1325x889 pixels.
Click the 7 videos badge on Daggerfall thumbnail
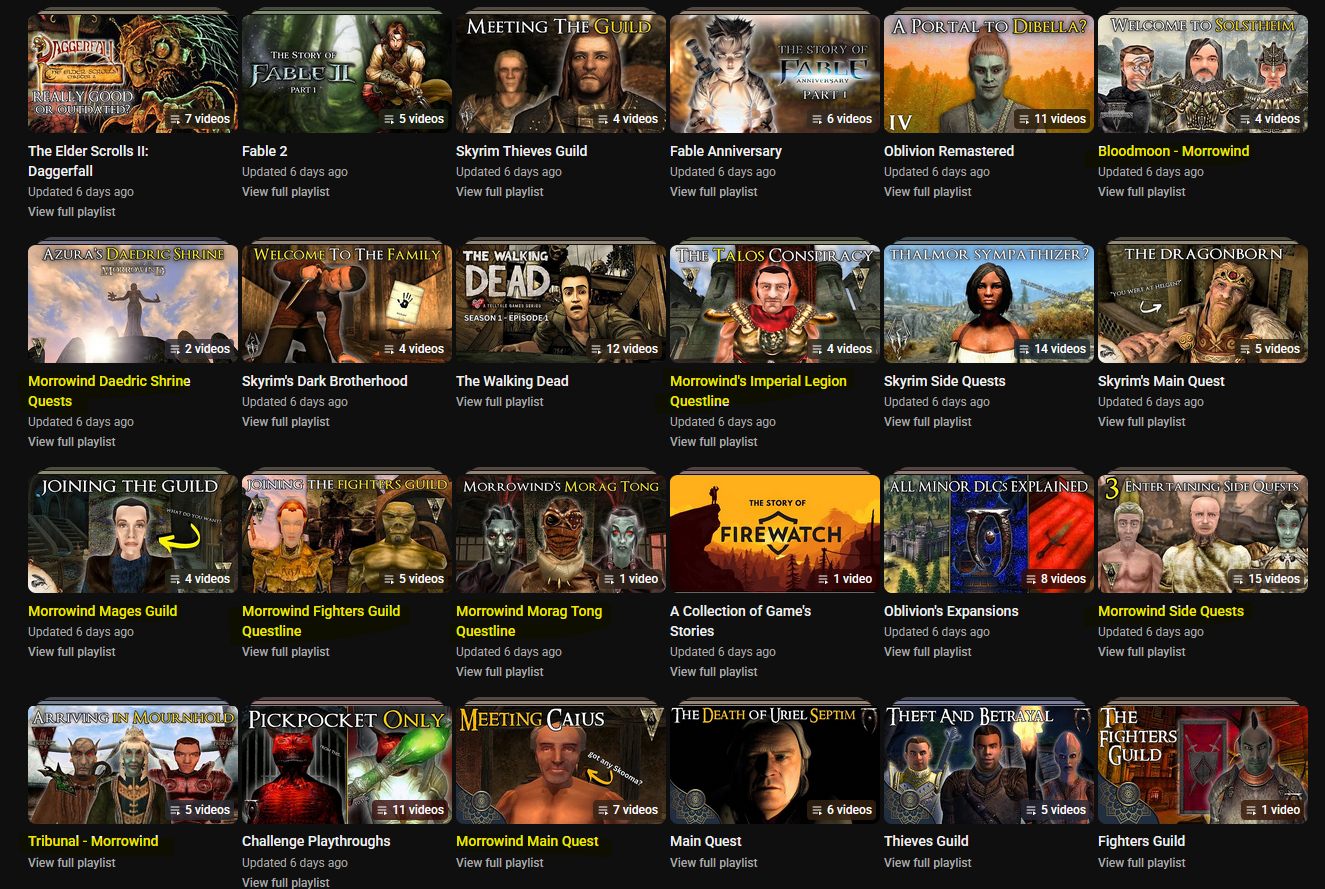(199, 119)
